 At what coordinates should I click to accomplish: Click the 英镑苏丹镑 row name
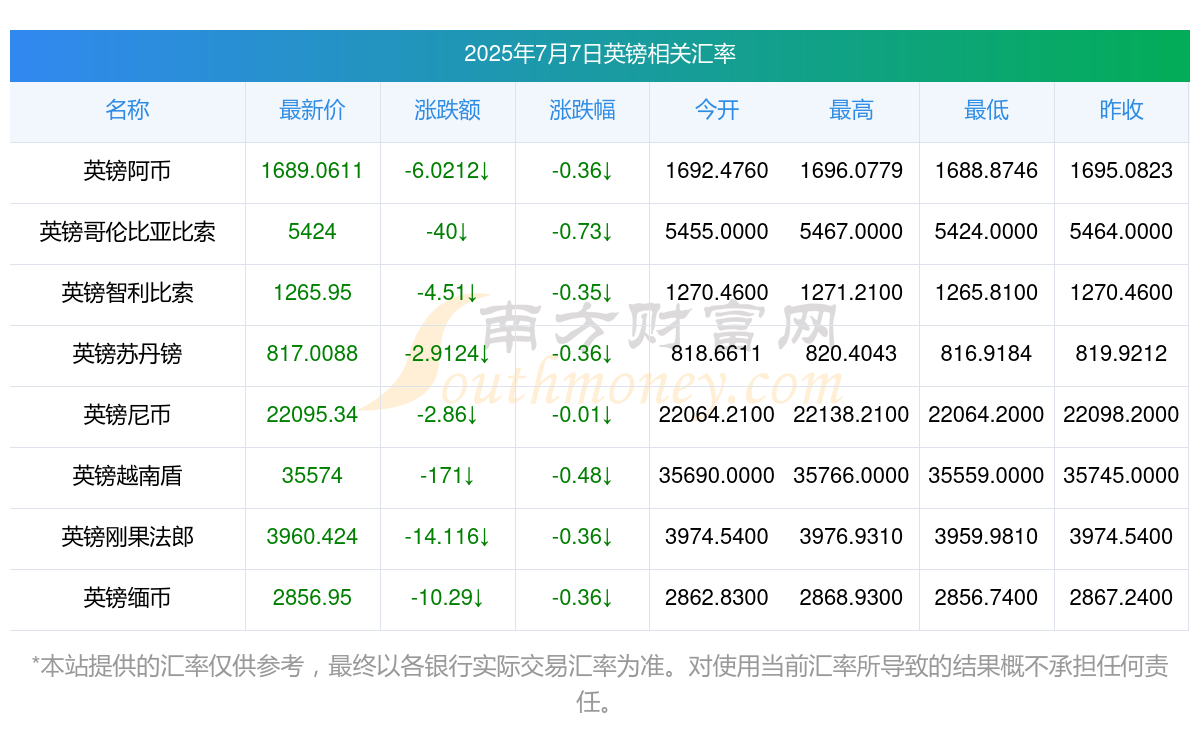tap(127, 354)
